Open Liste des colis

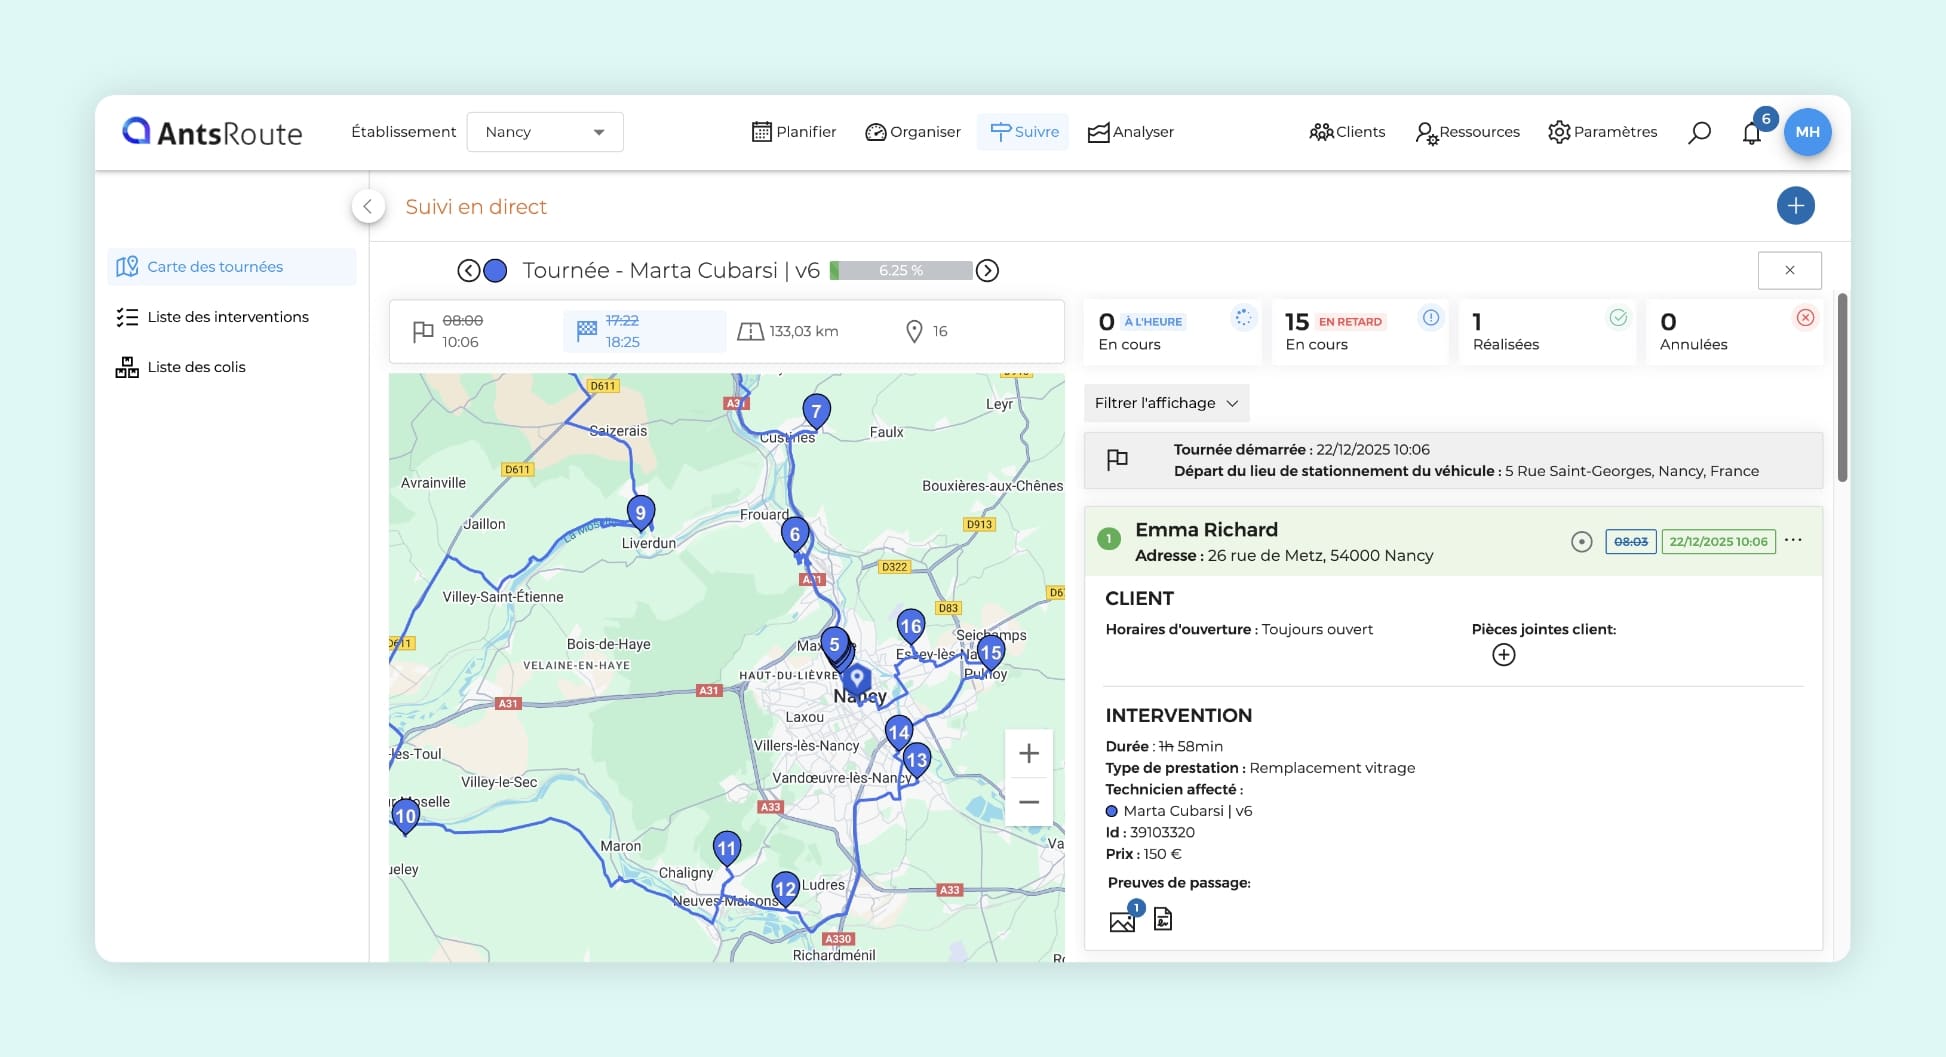[x=196, y=367]
